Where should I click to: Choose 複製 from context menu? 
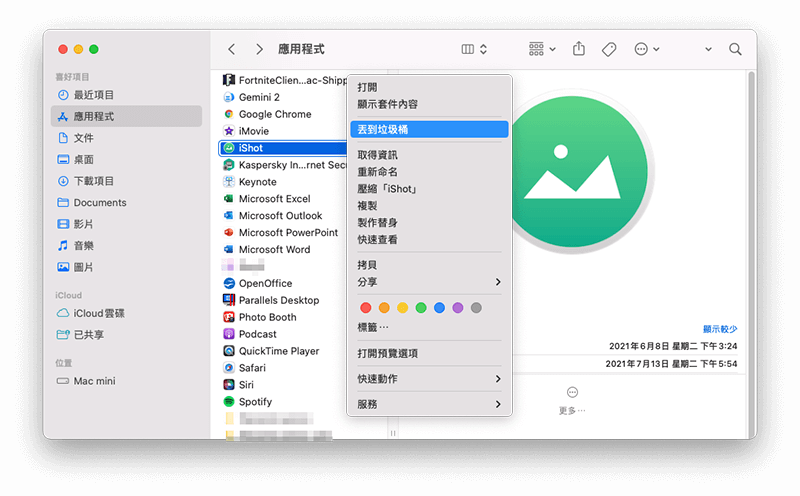[429, 206]
